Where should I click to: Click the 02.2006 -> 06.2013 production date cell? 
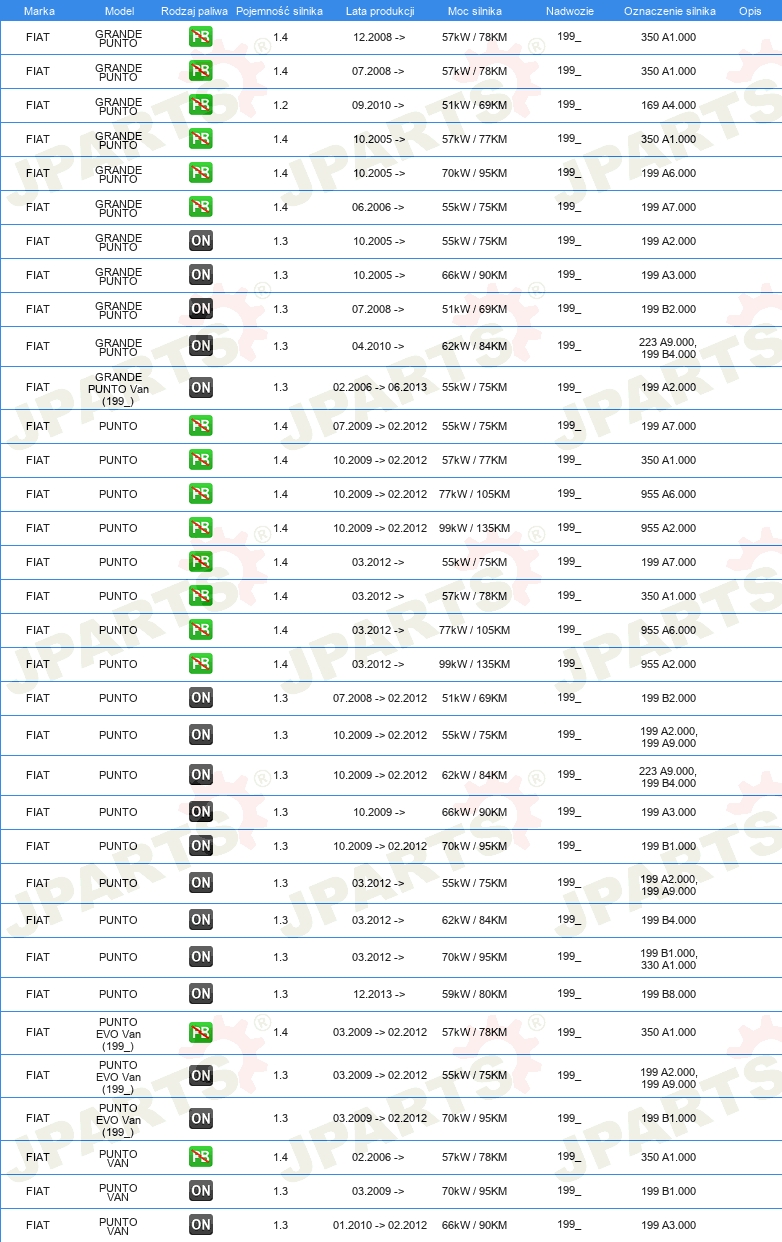click(380, 387)
